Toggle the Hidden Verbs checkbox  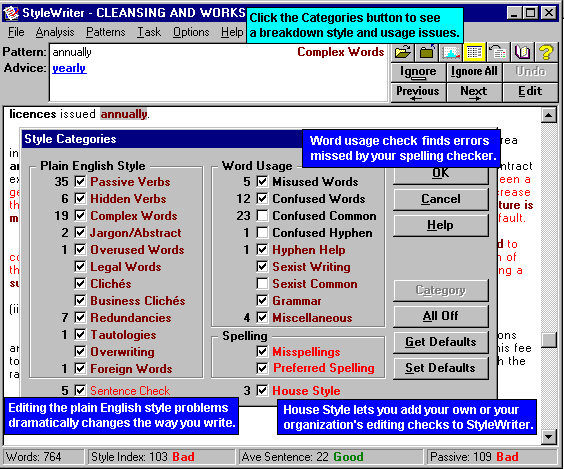coord(80,198)
